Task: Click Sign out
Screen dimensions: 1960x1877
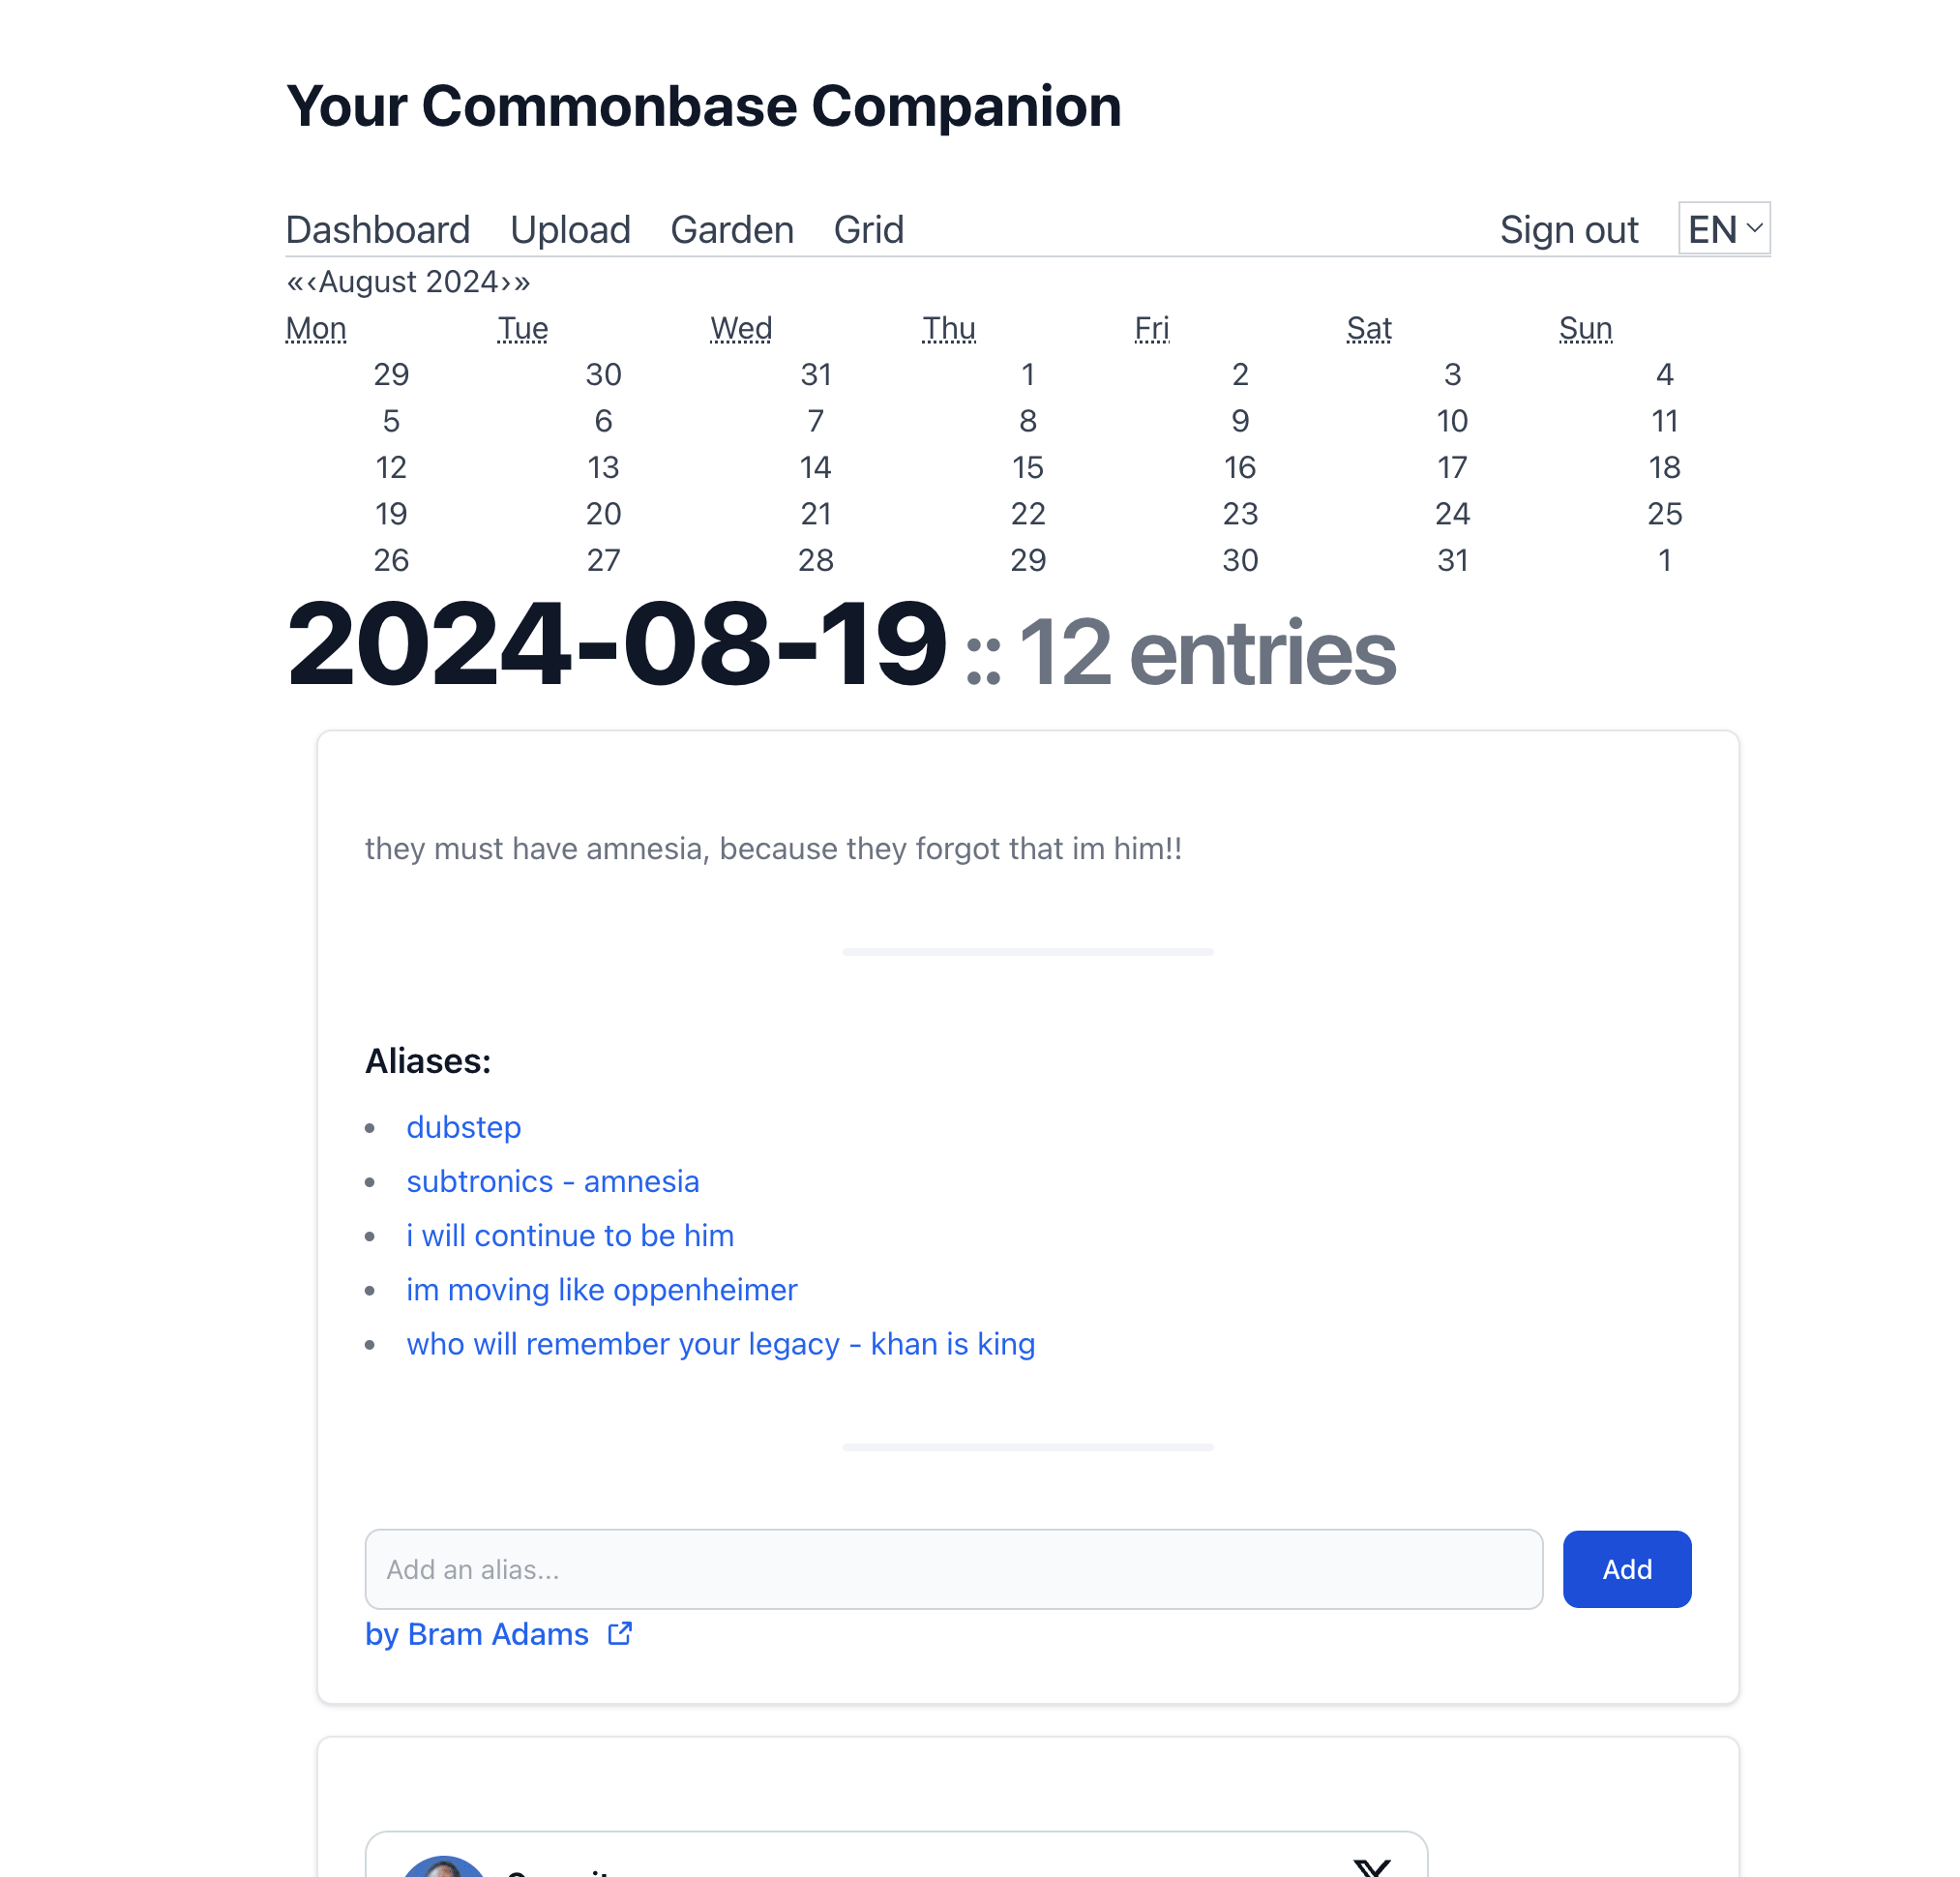Action: 1568,230
